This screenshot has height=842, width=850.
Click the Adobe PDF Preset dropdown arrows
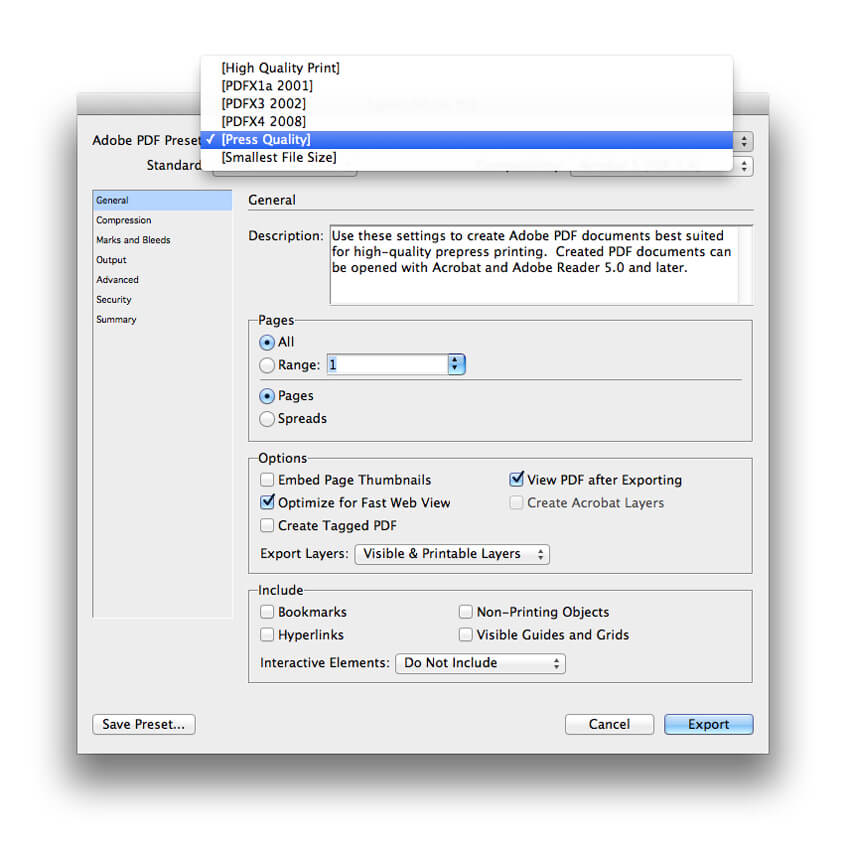744,142
